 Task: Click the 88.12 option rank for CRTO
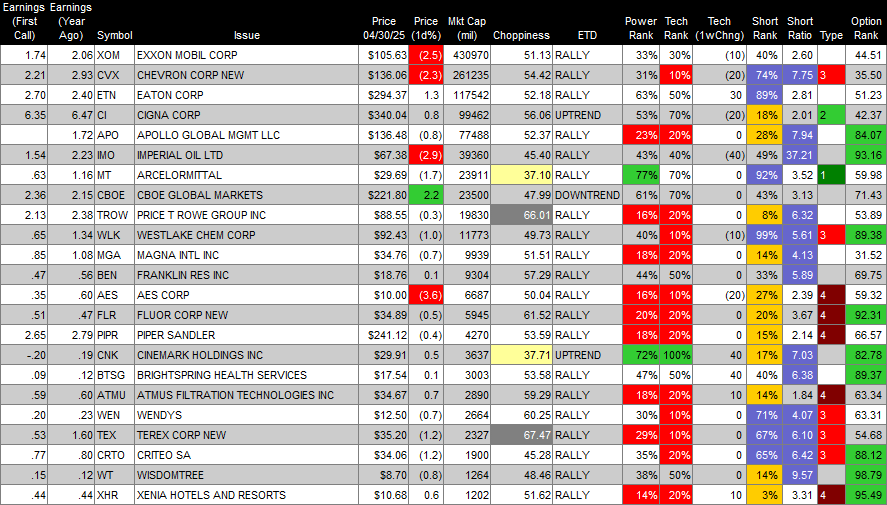point(866,455)
